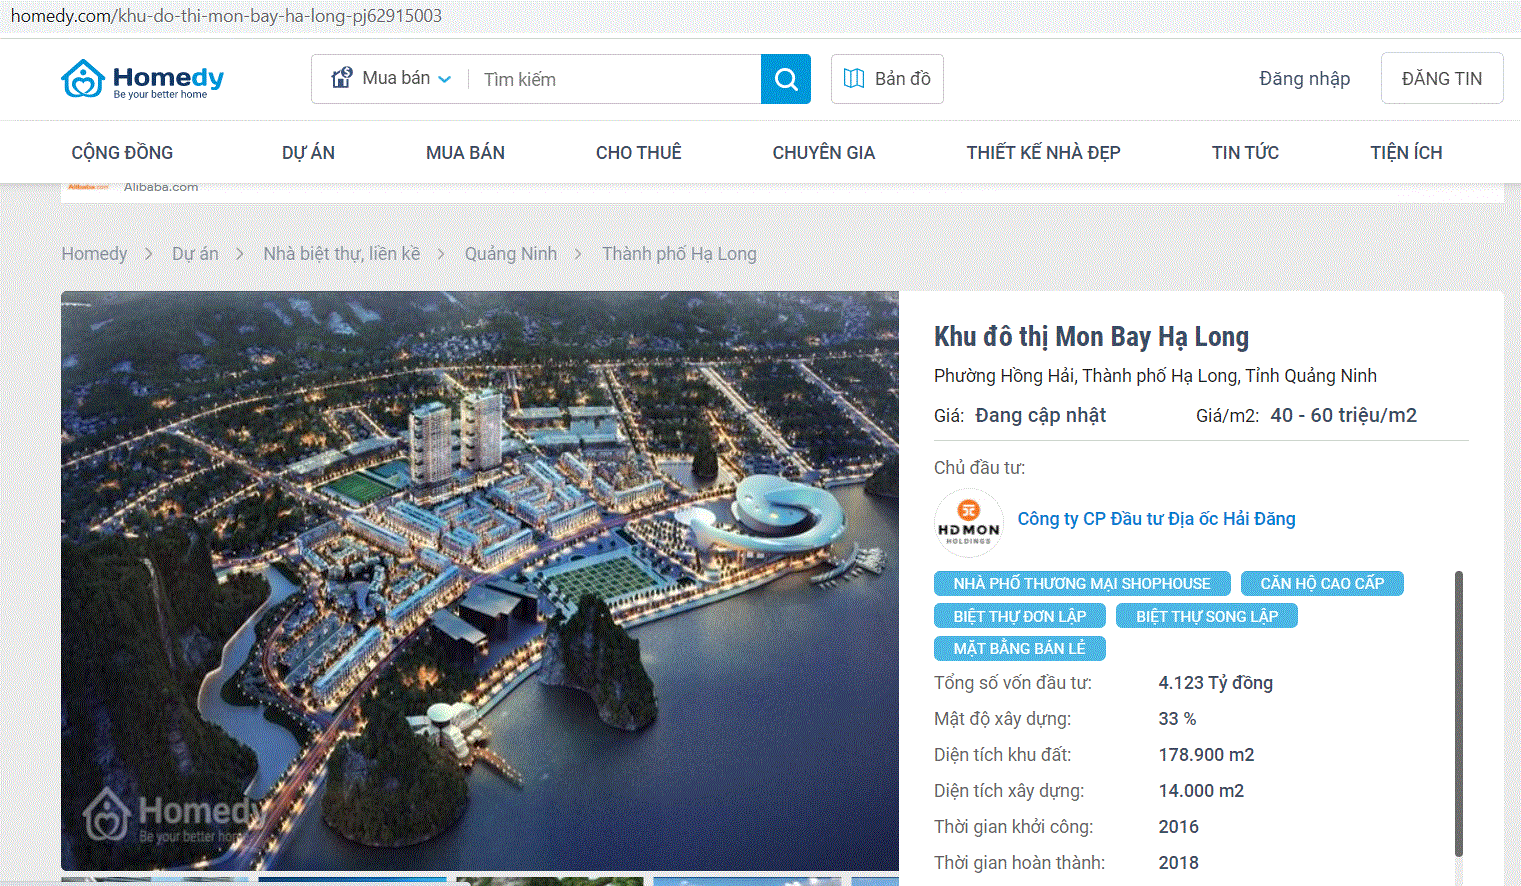This screenshot has width=1521, height=886.
Task: Open the CHO THUÊ menu
Action: point(639,153)
